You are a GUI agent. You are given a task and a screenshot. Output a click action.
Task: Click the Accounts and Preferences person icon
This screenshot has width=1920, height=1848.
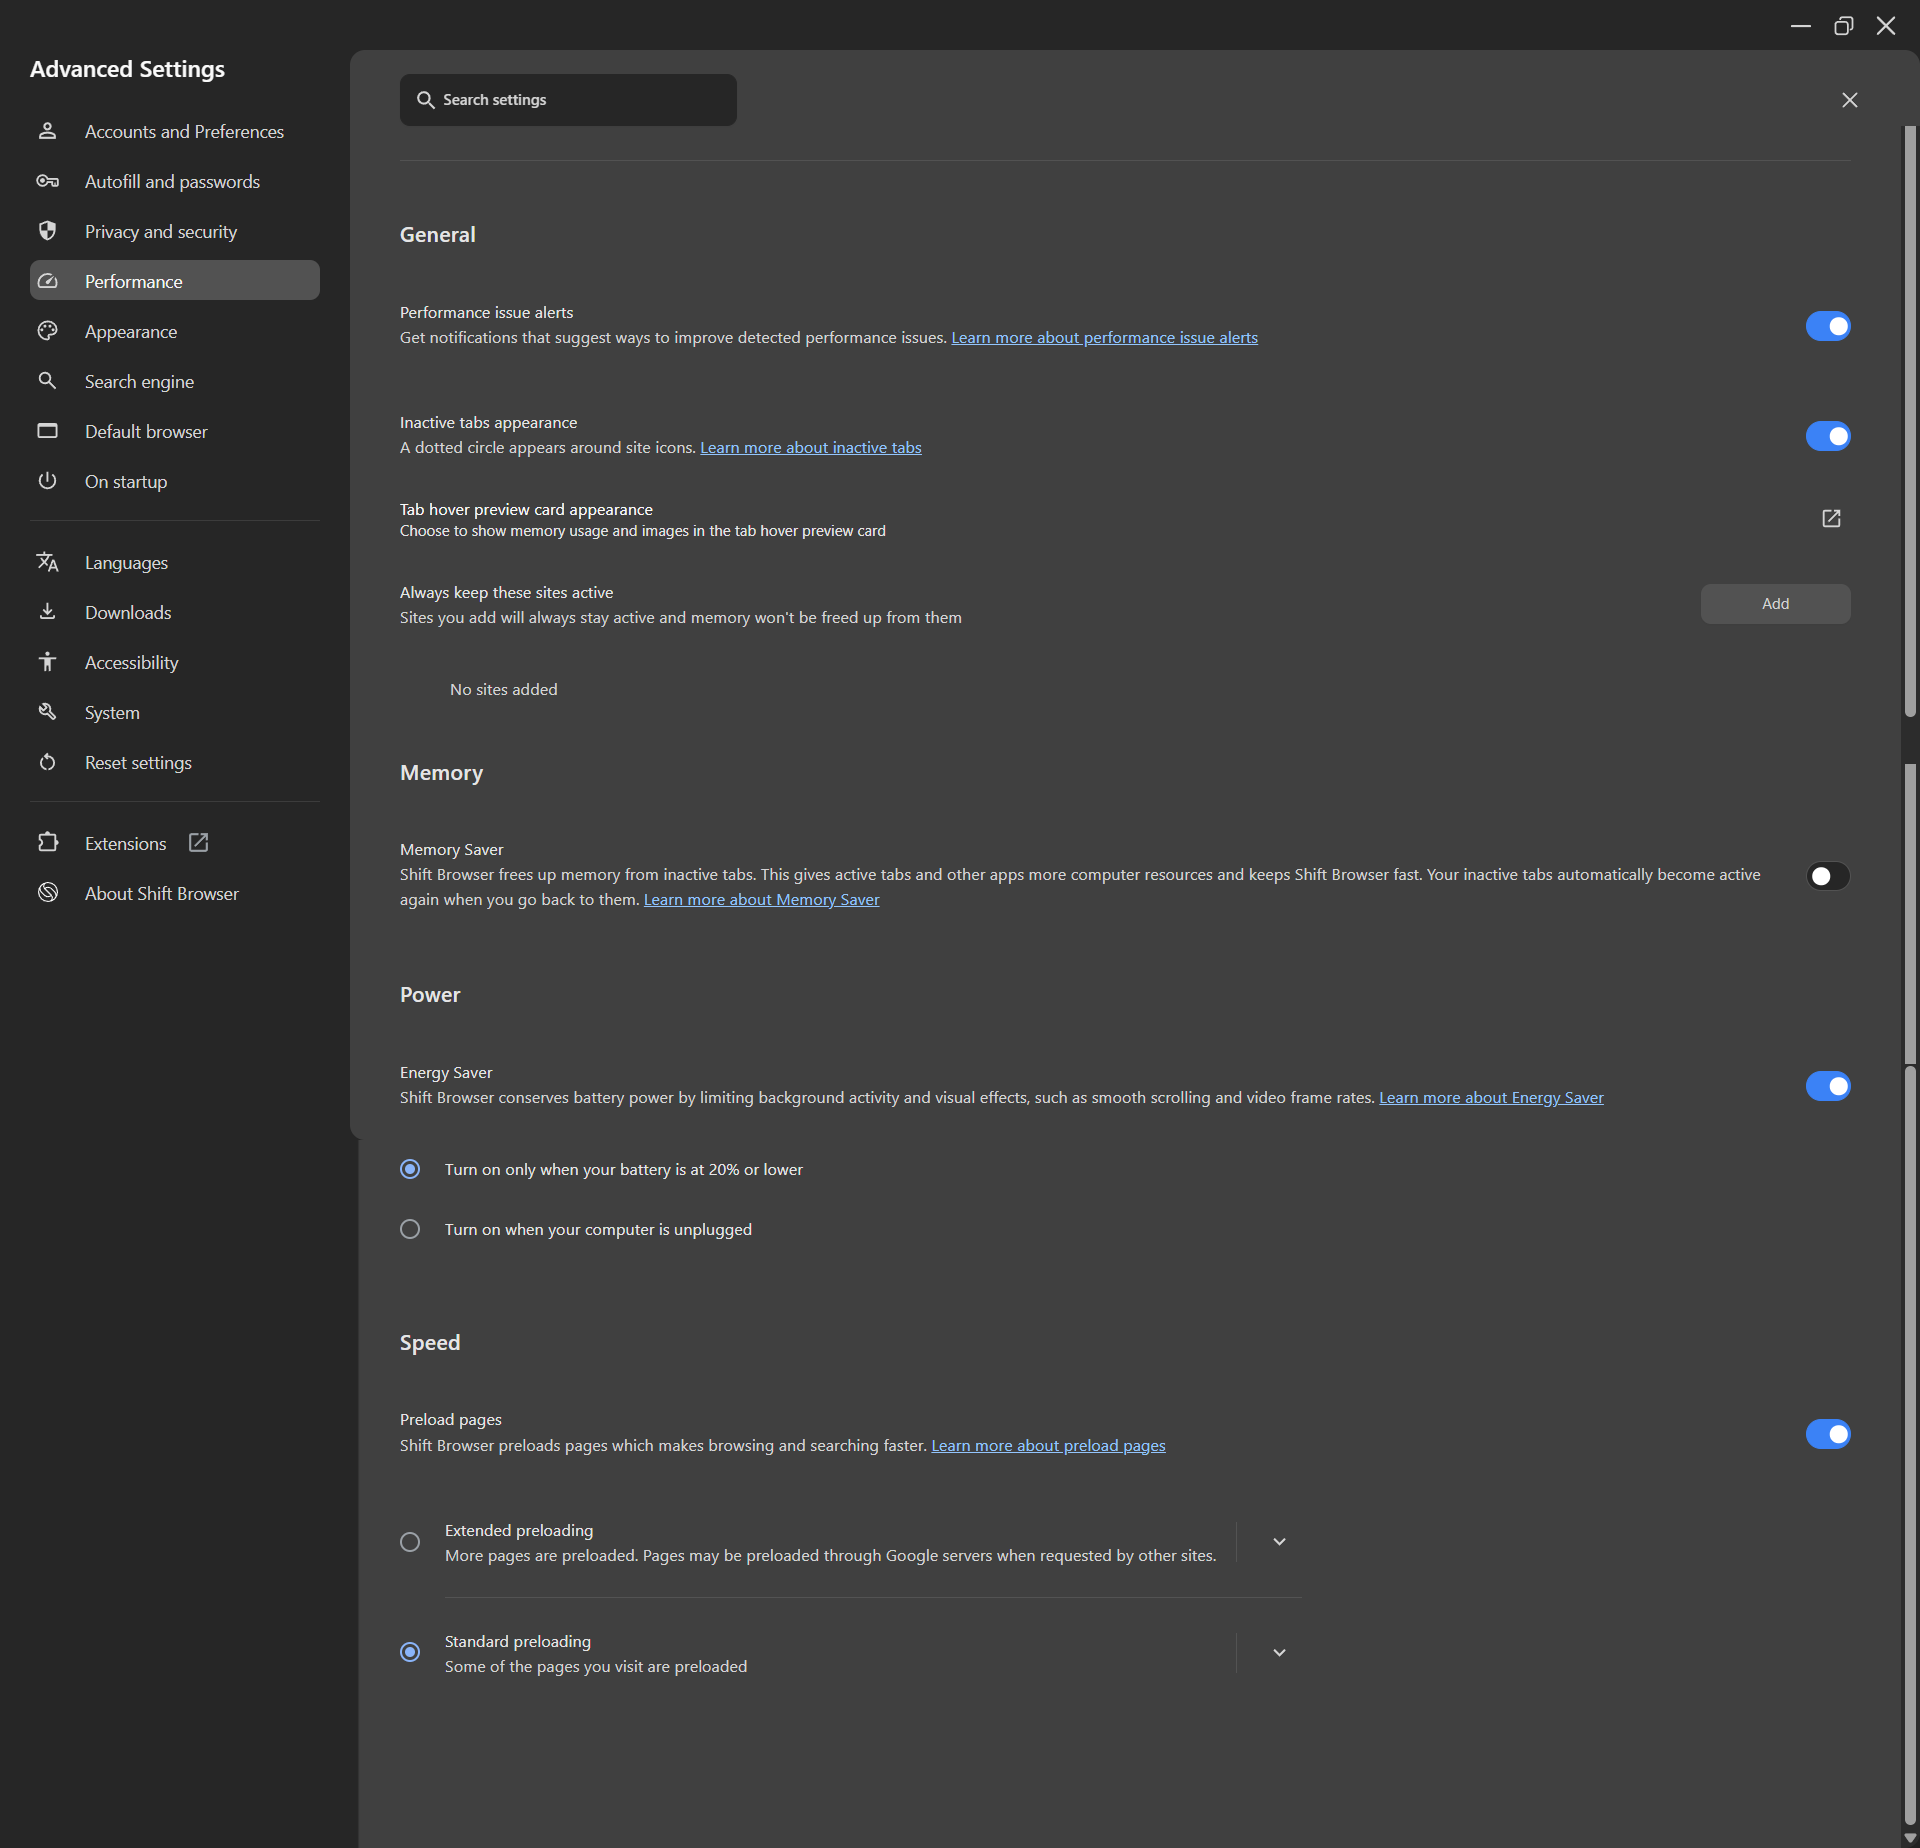pos(47,131)
